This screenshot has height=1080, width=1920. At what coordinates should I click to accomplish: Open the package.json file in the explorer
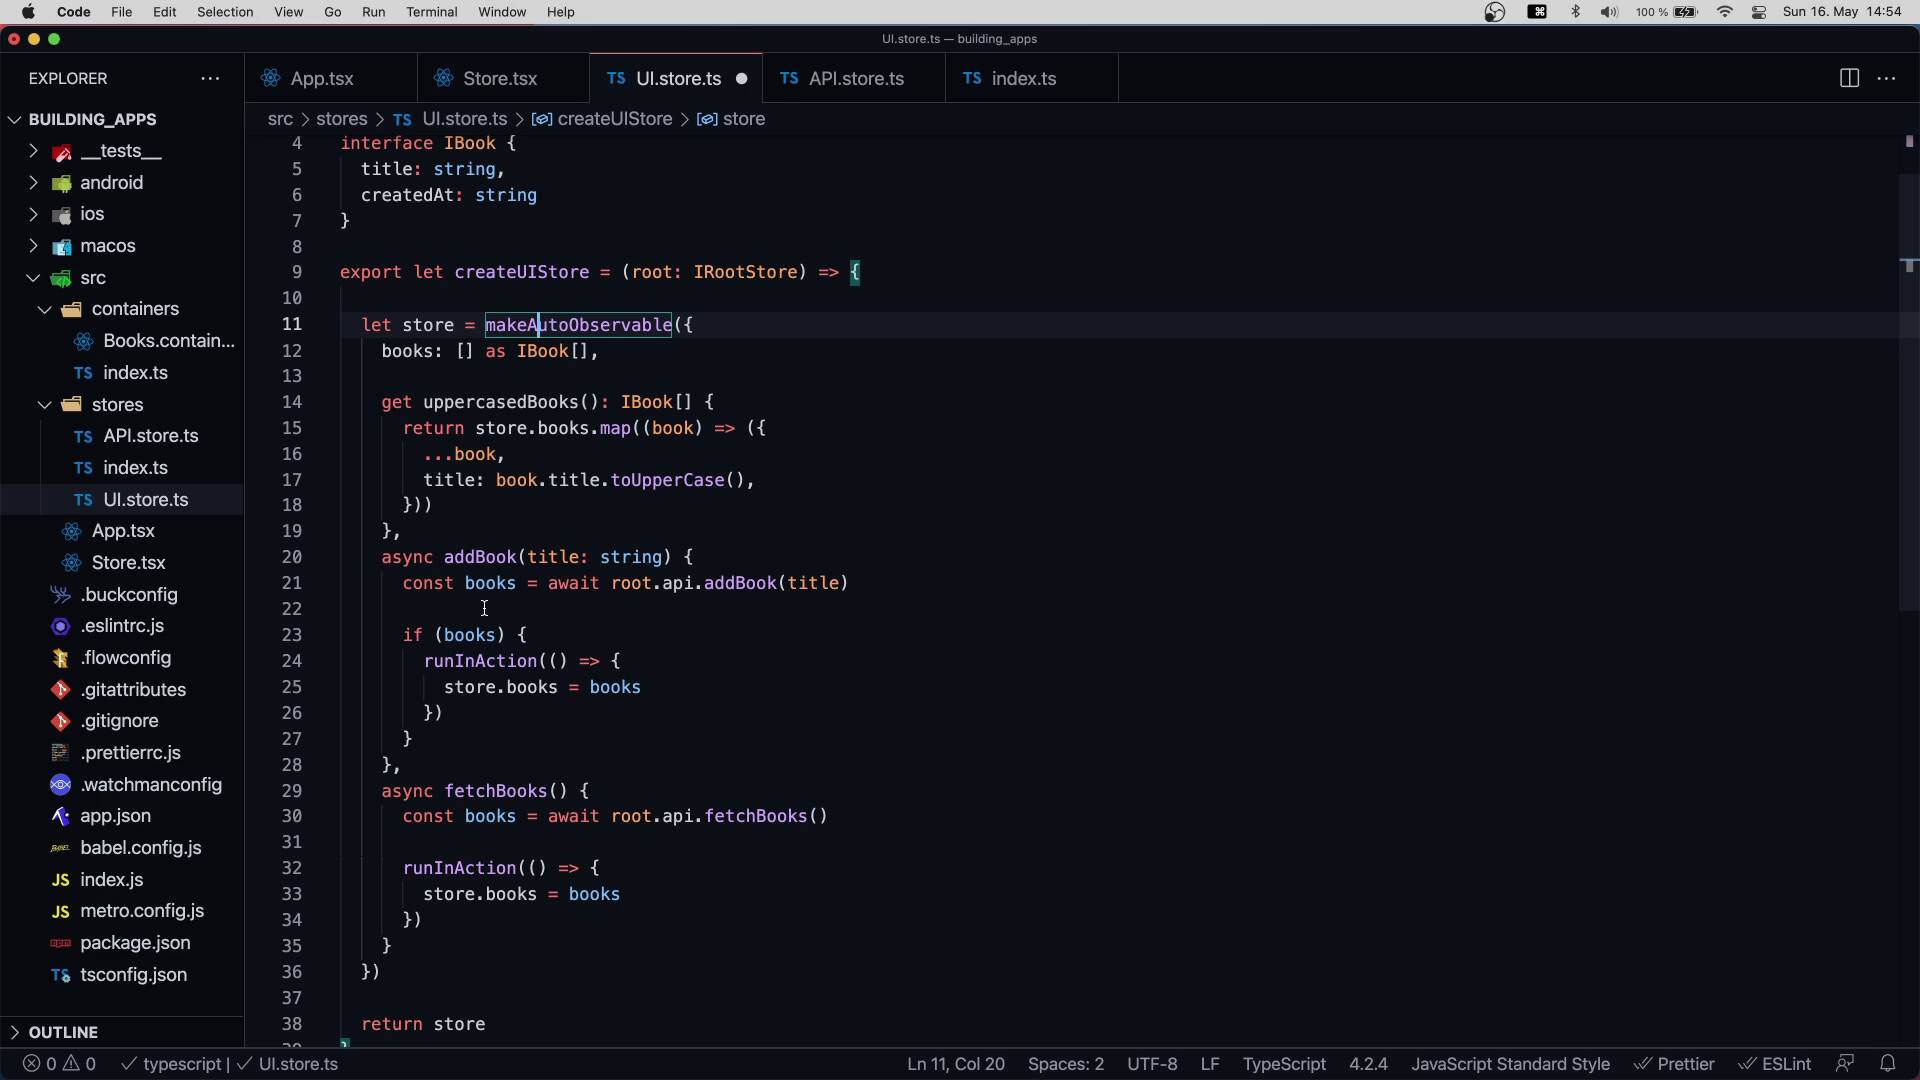point(135,943)
